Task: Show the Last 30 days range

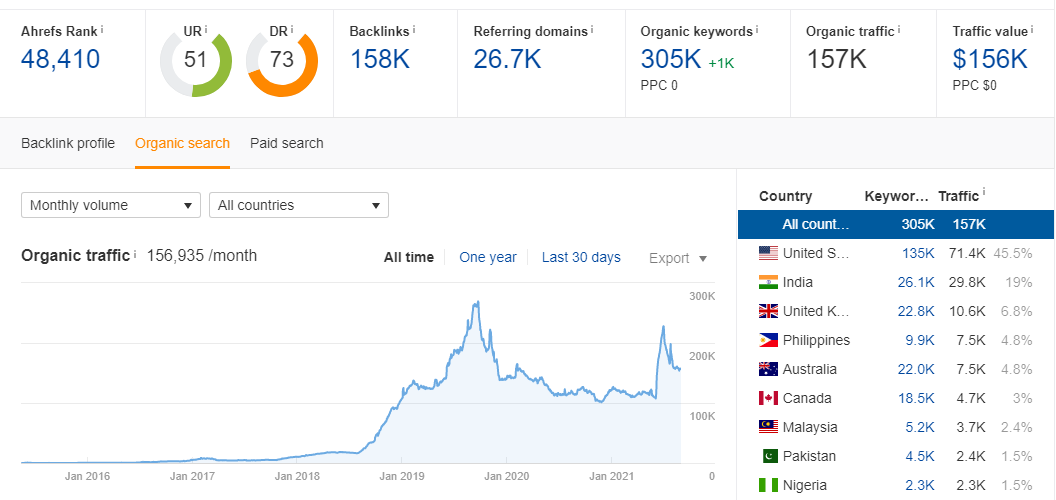Action: point(581,257)
